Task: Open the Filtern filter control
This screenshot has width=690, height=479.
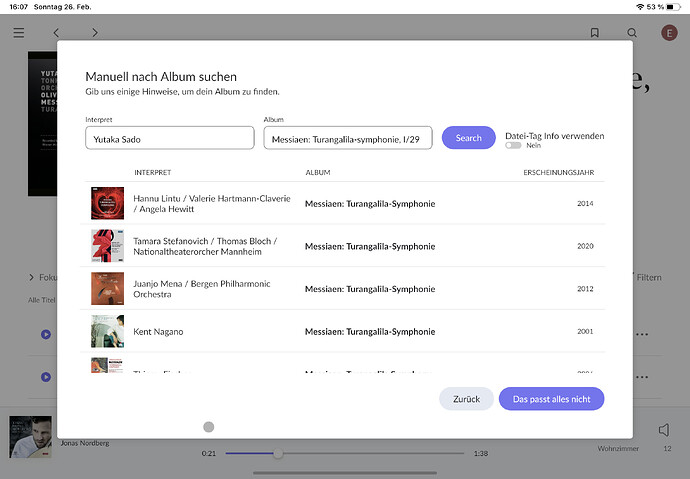Action: pyautogui.click(x=645, y=277)
